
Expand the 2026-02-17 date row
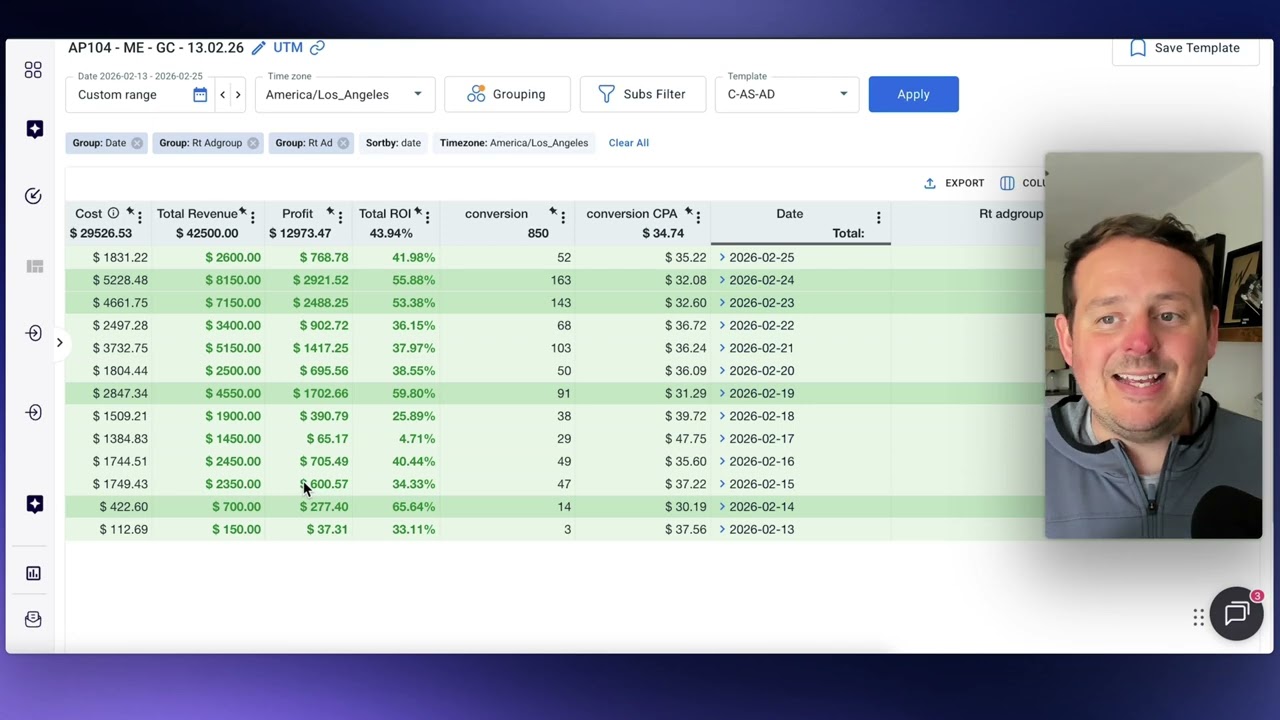point(722,438)
